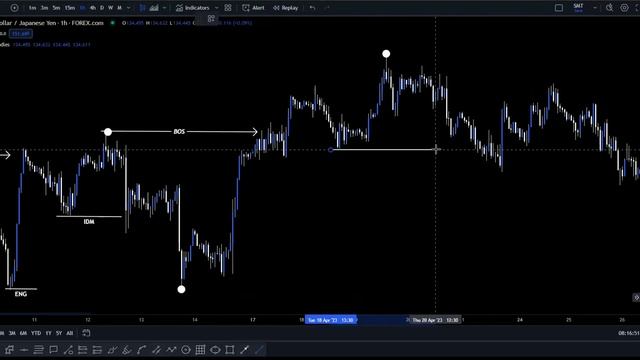Image resolution: width=640 pixels, height=360 pixels.
Task: Switch to the M monthly timeframe
Action: tap(119, 8)
